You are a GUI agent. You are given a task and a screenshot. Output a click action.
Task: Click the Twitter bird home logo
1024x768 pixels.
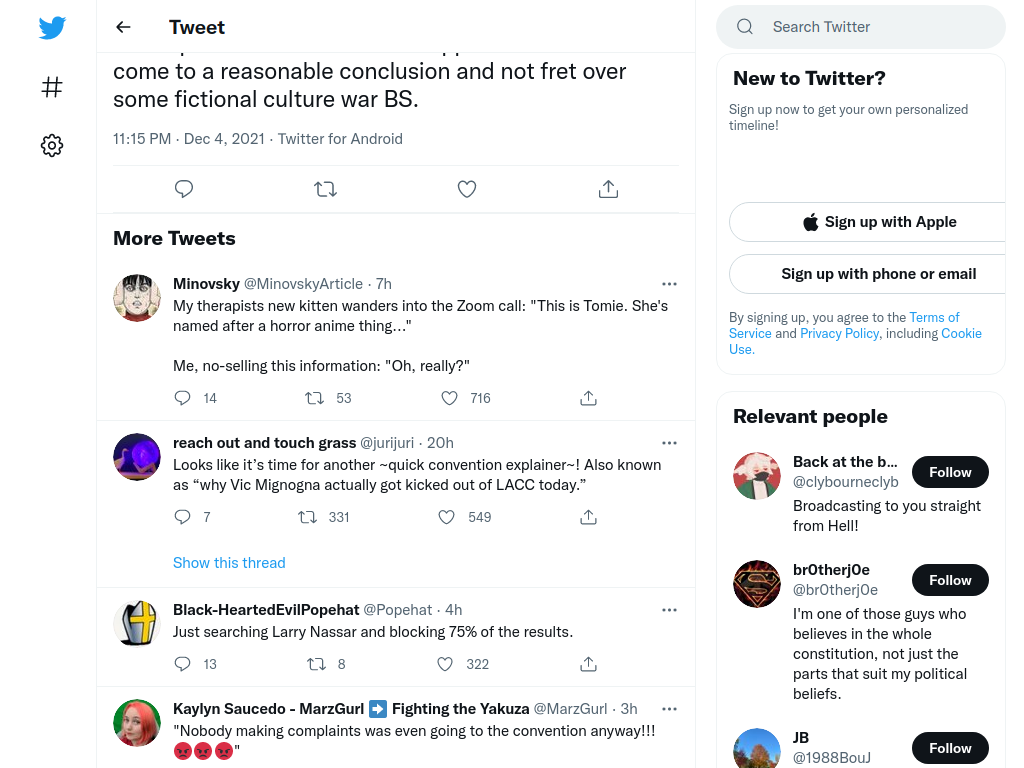(52, 27)
